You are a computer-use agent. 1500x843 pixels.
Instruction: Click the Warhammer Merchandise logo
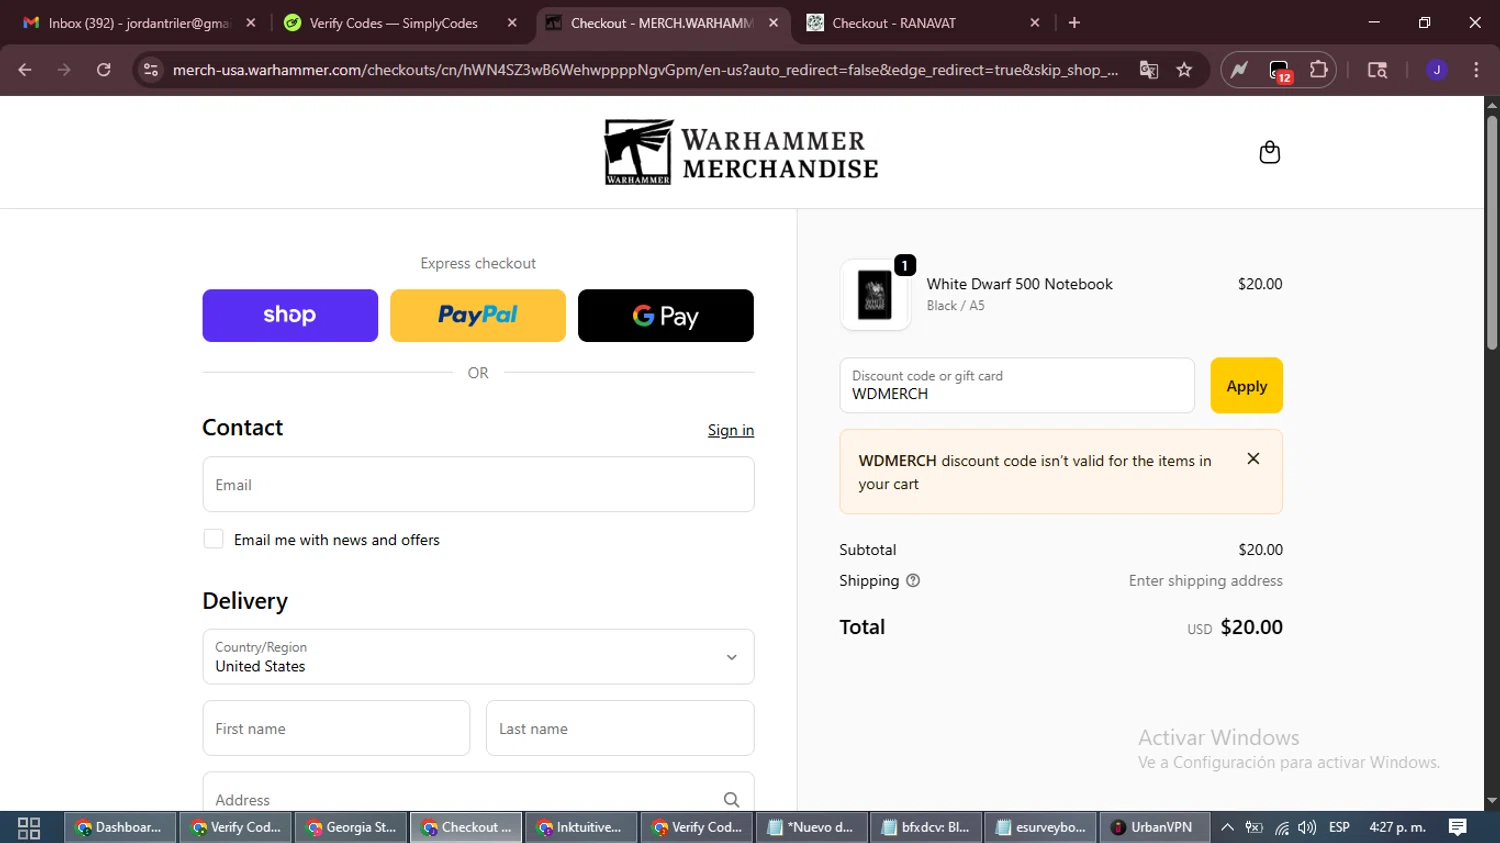(x=741, y=152)
